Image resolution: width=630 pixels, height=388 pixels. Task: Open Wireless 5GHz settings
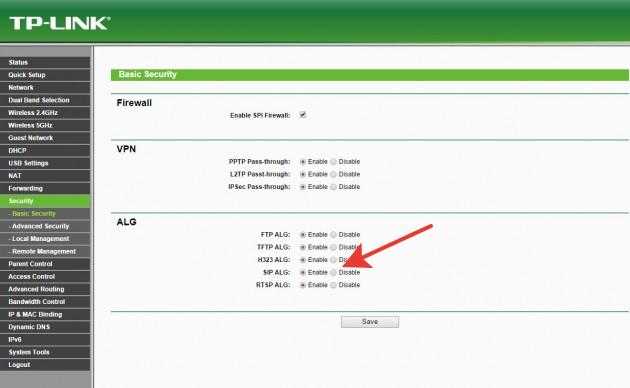(45, 125)
